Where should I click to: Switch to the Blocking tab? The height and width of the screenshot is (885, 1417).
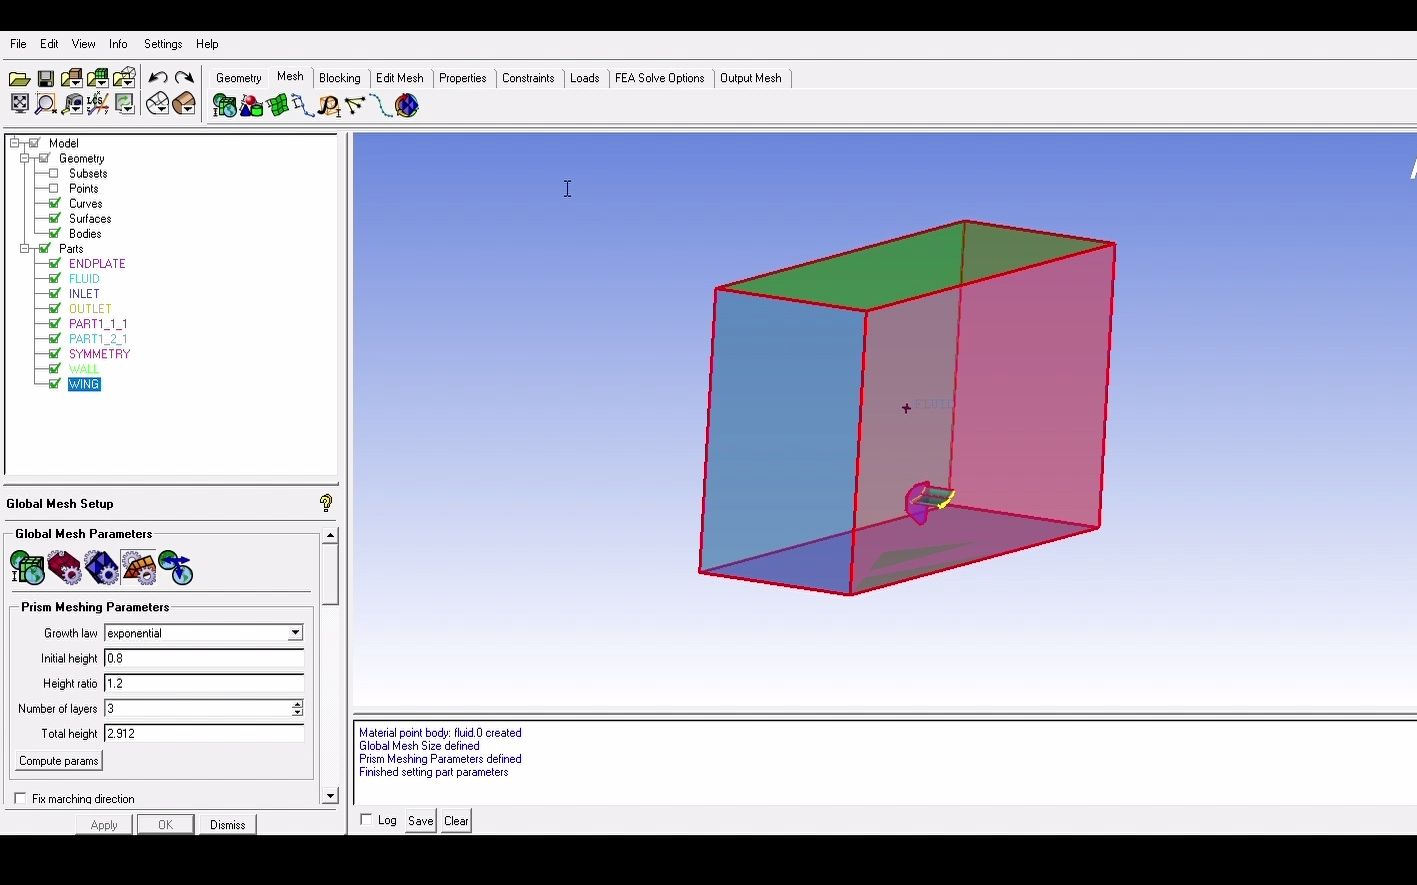[x=339, y=77]
